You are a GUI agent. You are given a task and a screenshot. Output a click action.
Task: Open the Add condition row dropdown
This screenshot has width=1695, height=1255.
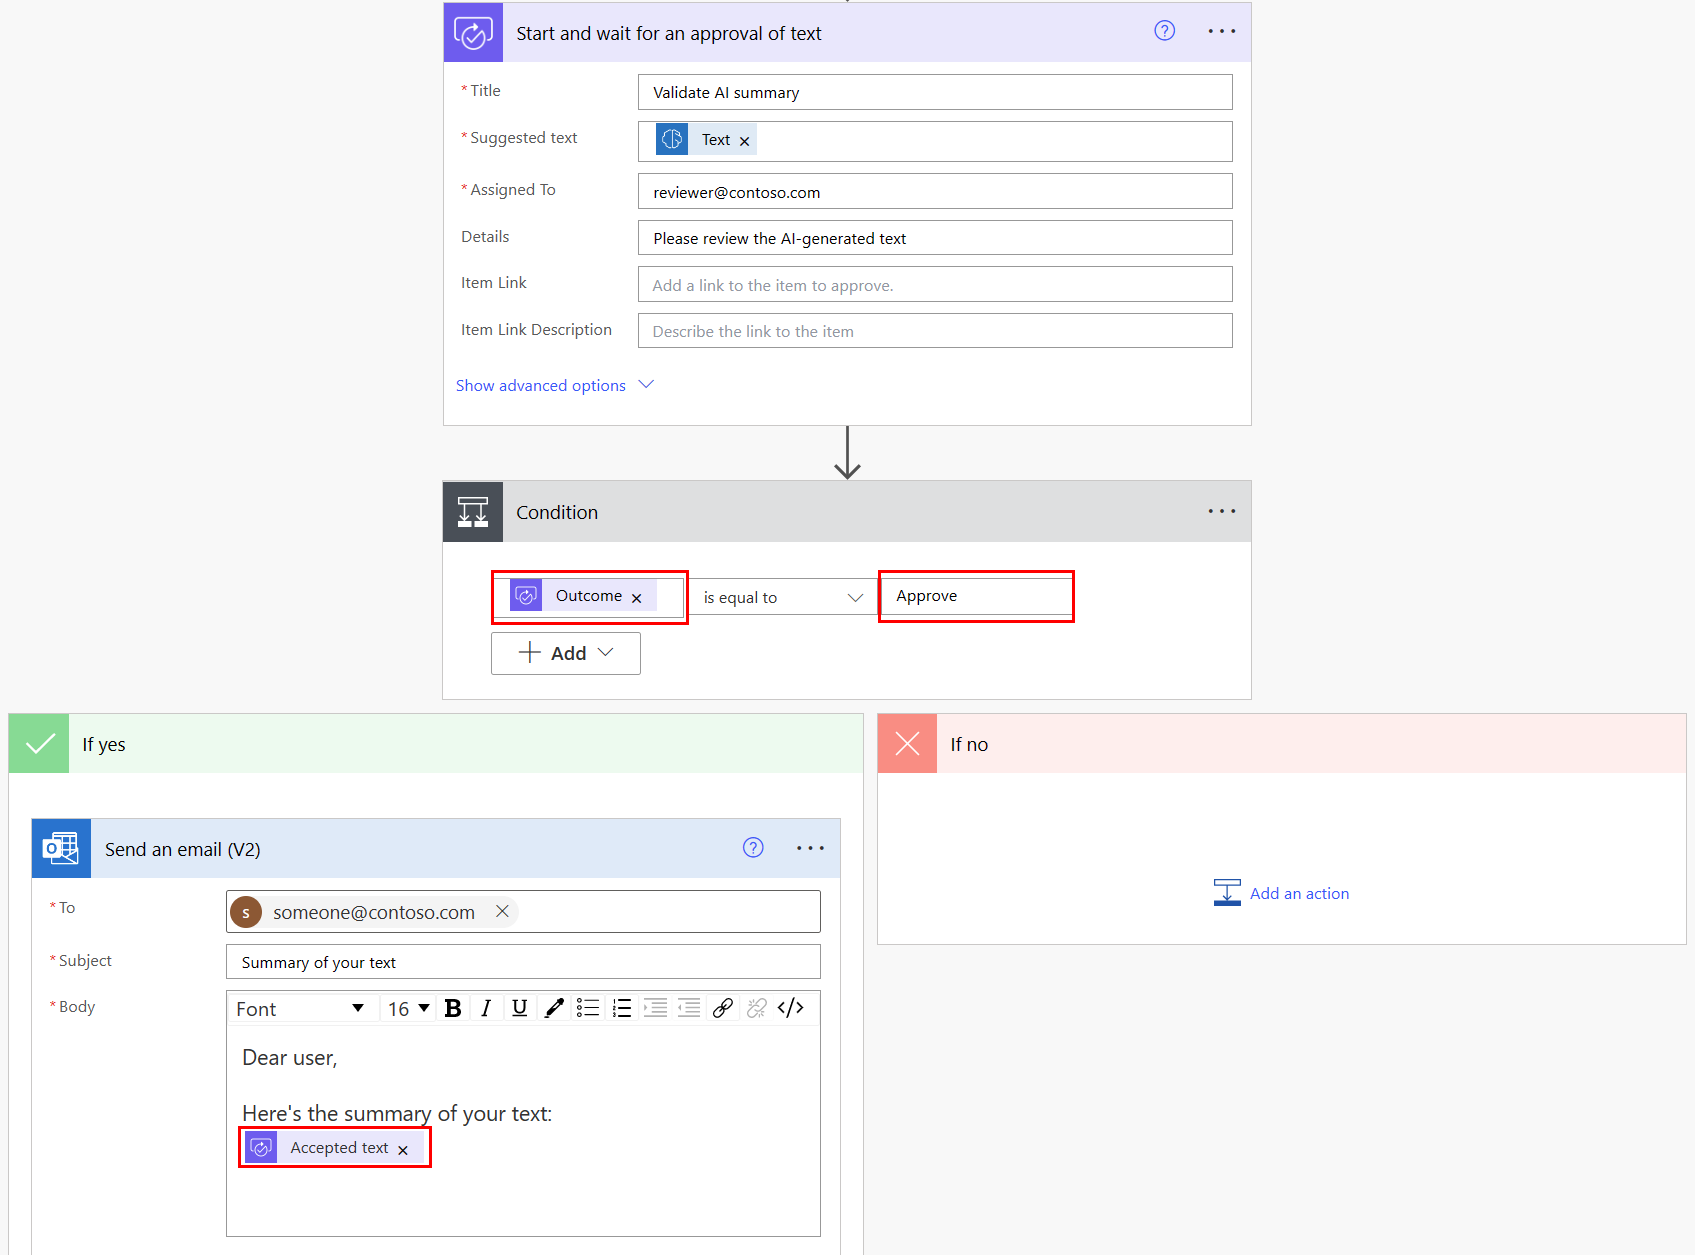tap(566, 653)
